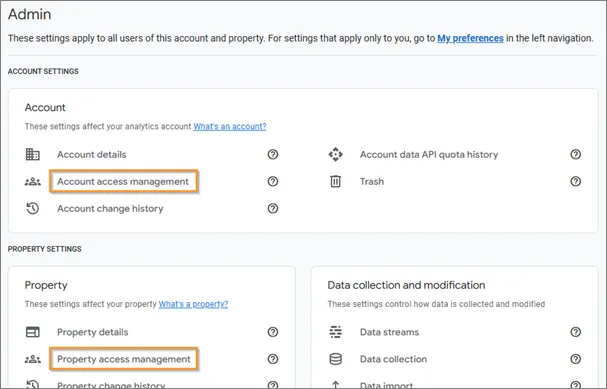Click the Property details card icon

coord(33,332)
